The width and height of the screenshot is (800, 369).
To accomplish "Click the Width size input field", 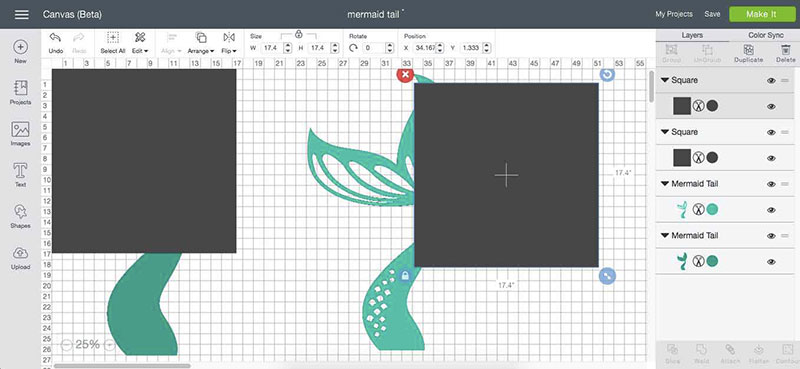I will [x=272, y=48].
